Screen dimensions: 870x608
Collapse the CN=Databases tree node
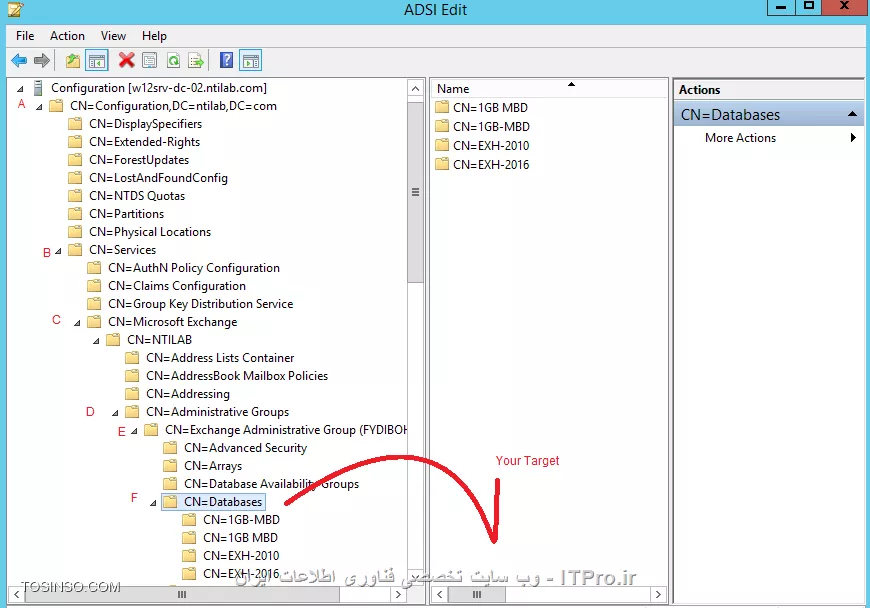pyautogui.click(x=153, y=503)
